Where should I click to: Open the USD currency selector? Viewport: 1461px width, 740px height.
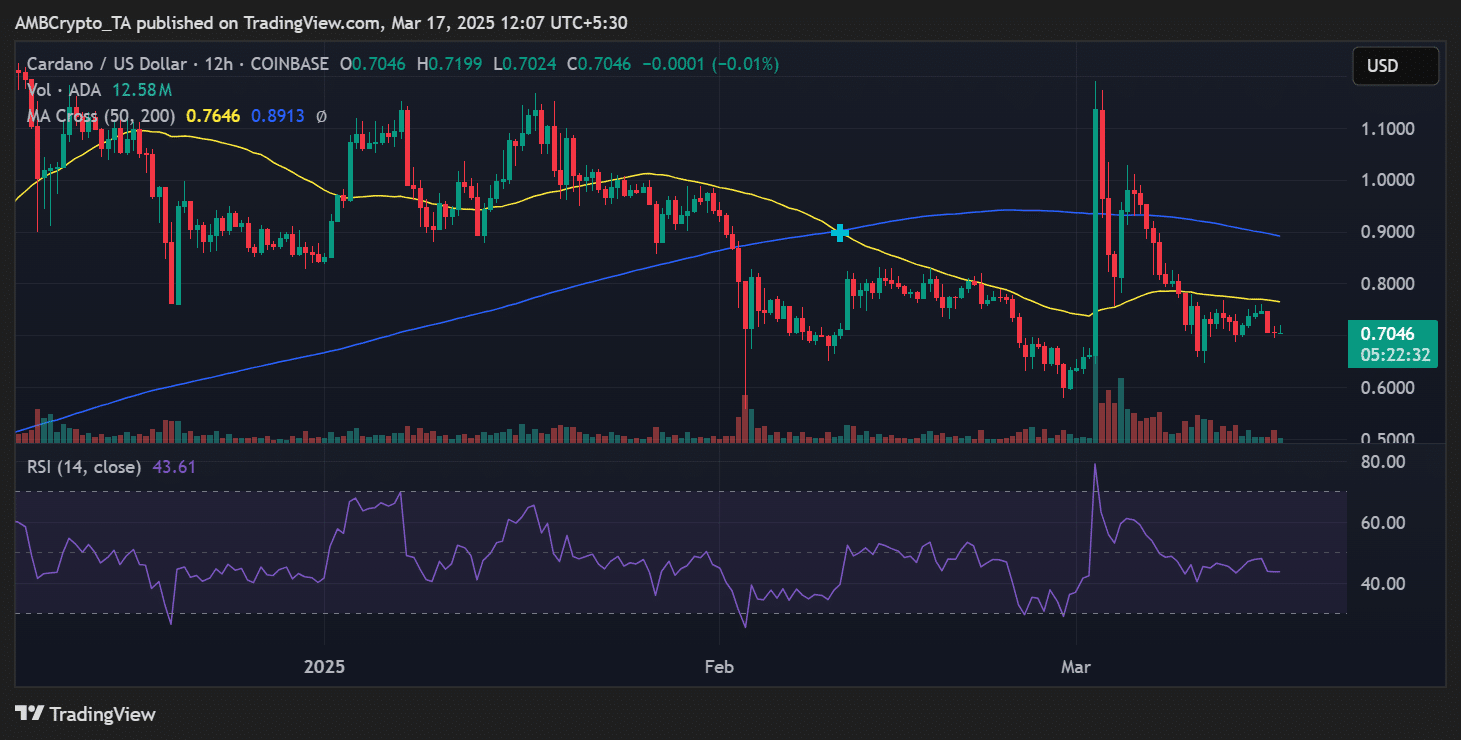coord(1395,66)
